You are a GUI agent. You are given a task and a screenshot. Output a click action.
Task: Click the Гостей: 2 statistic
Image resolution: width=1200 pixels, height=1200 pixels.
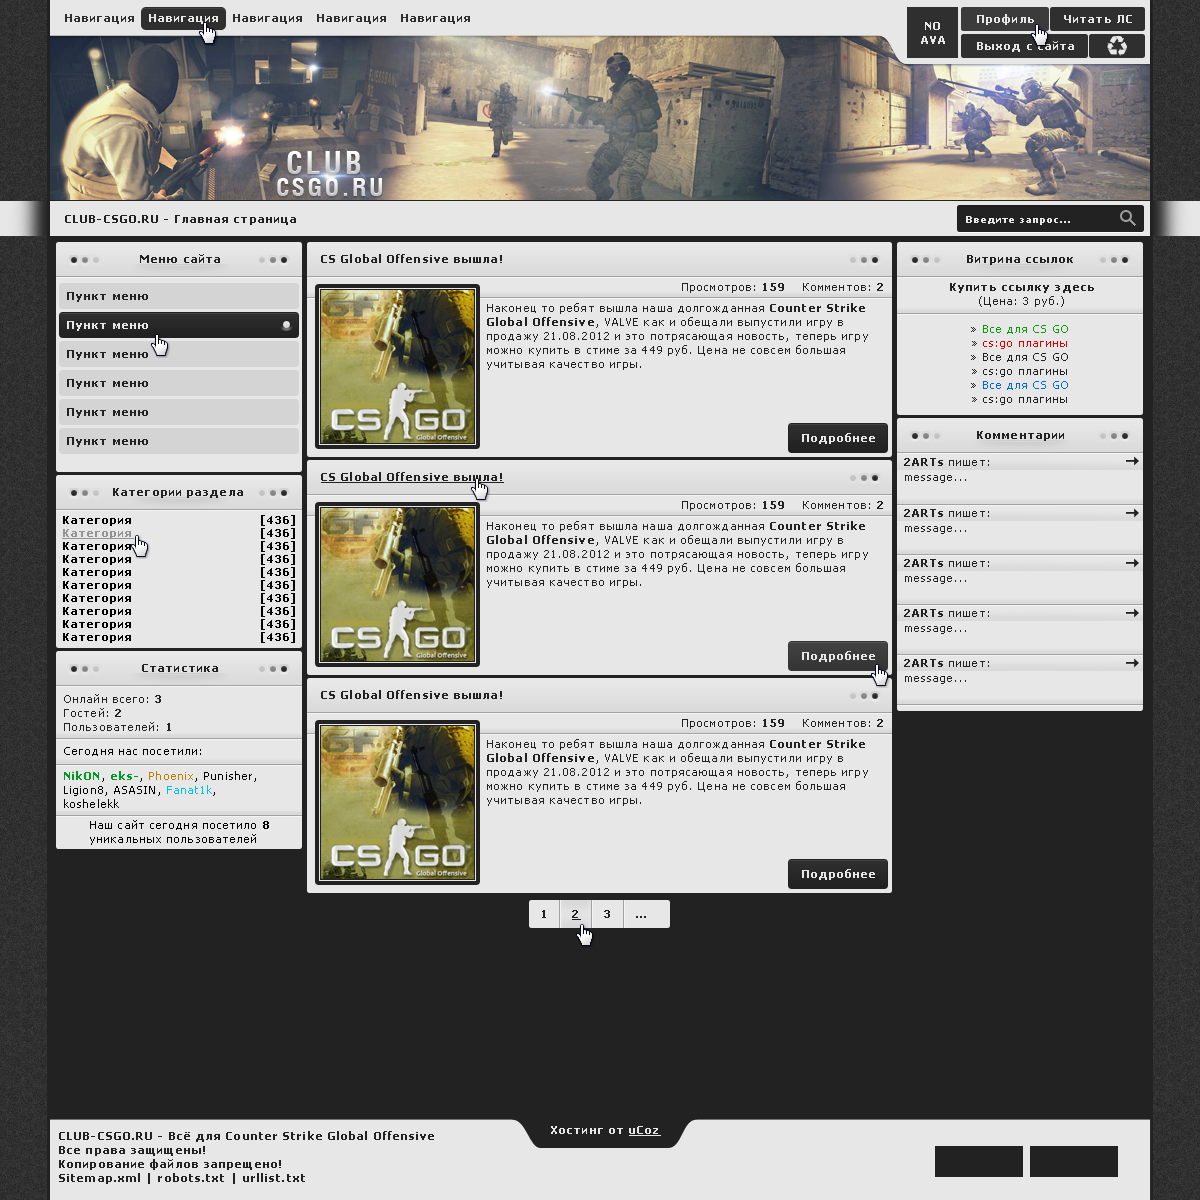[92, 713]
